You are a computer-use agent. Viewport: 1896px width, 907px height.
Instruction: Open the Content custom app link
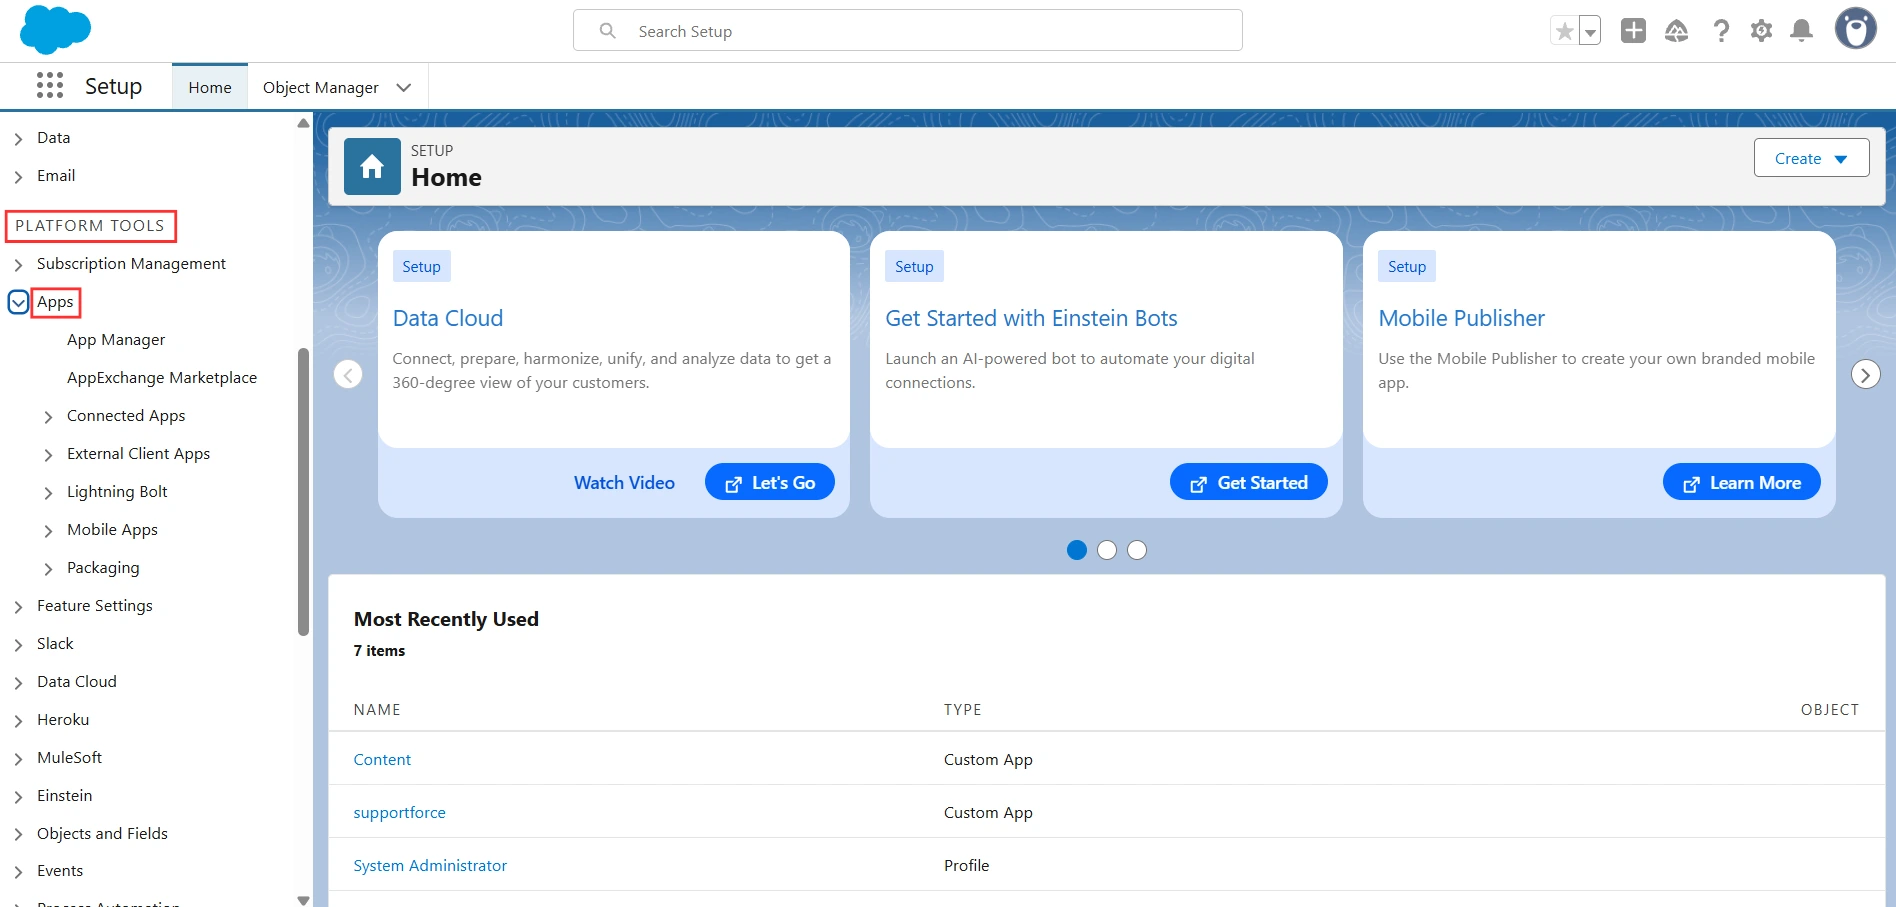382,759
